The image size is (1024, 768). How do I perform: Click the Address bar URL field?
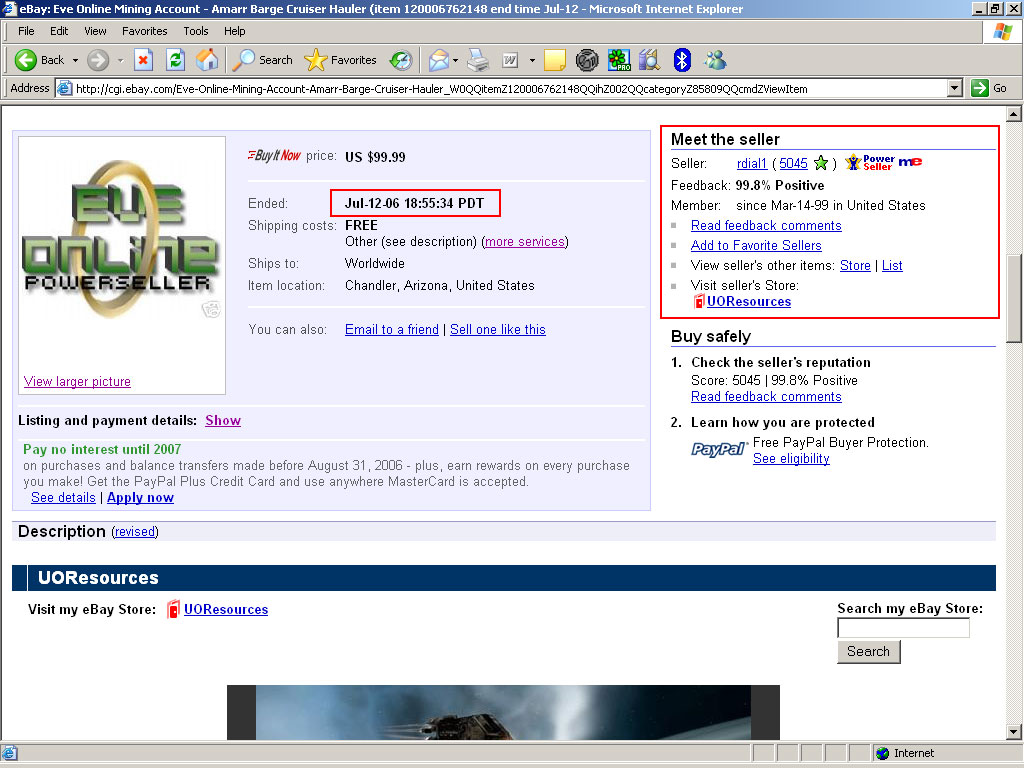click(x=503, y=88)
